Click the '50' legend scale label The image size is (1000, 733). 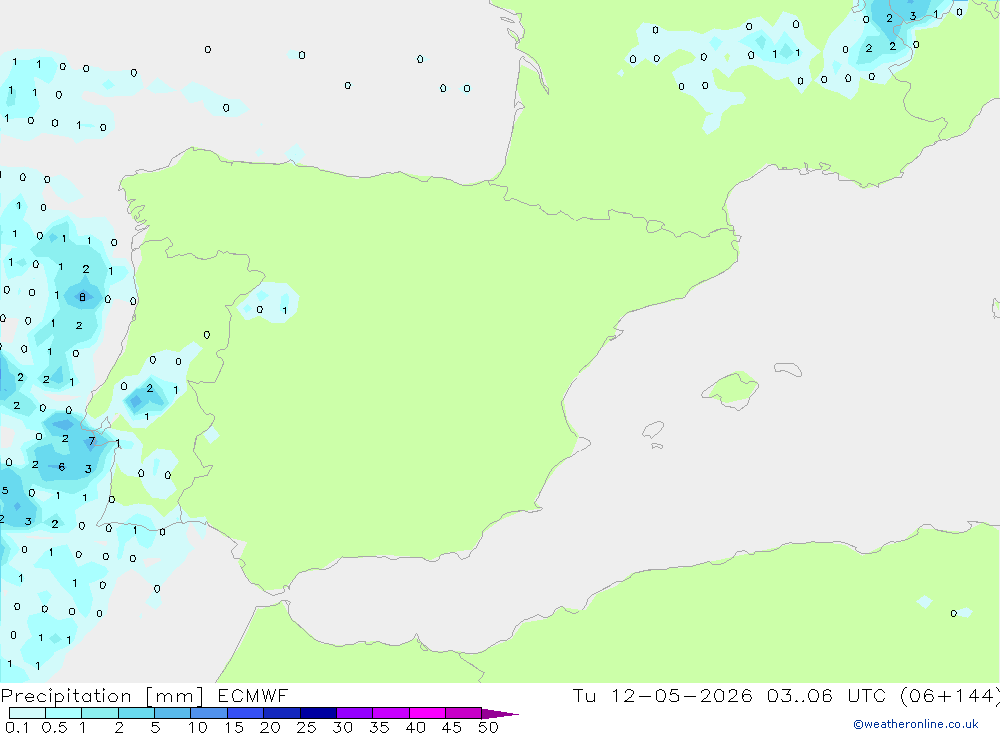click(x=489, y=727)
